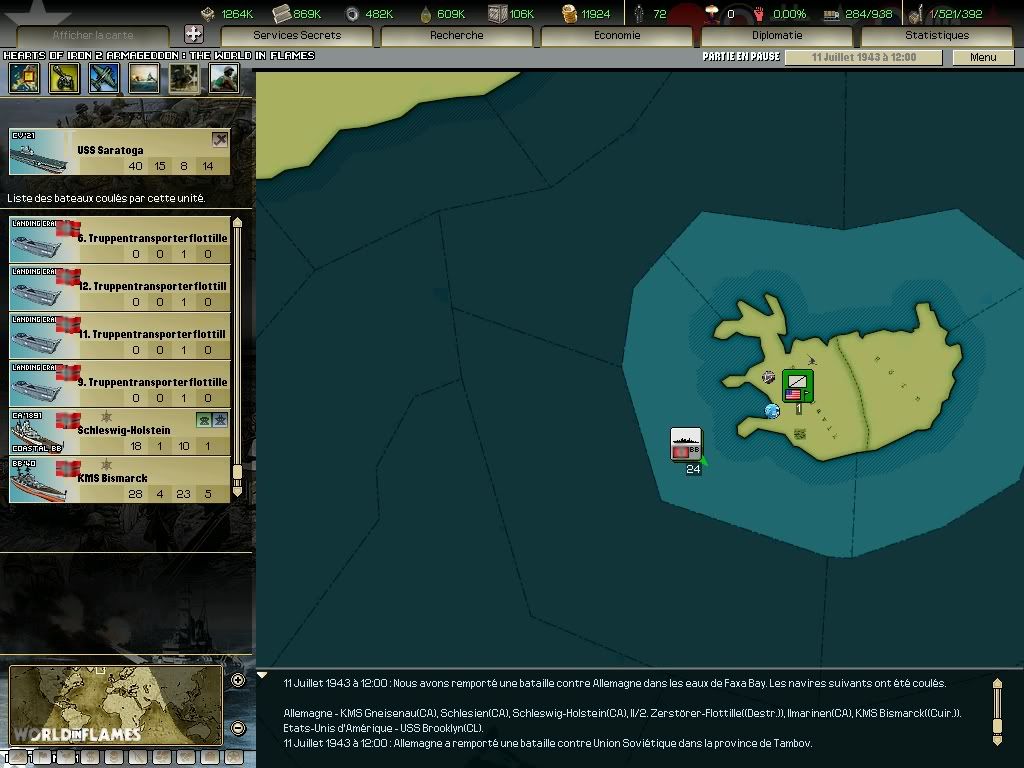Open the Services Secrets tab
The width and height of the screenshot is (1024, 768).
pyautogui.click(x=297, y=35)
